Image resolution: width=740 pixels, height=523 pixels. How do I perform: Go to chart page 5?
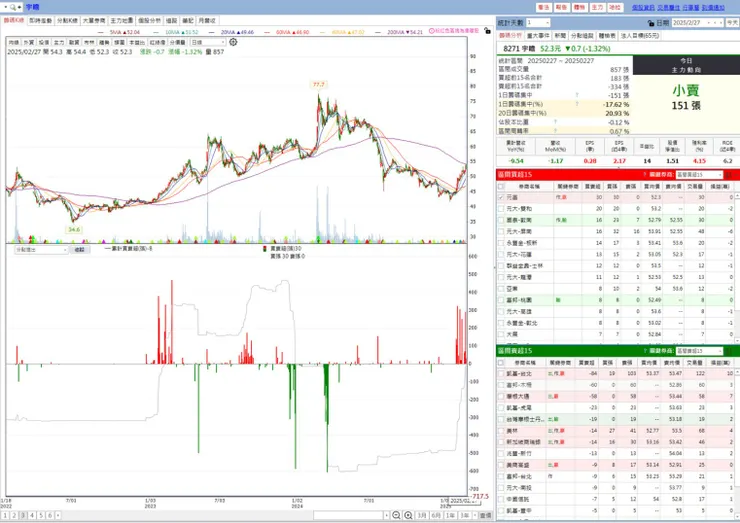(41, 515)
